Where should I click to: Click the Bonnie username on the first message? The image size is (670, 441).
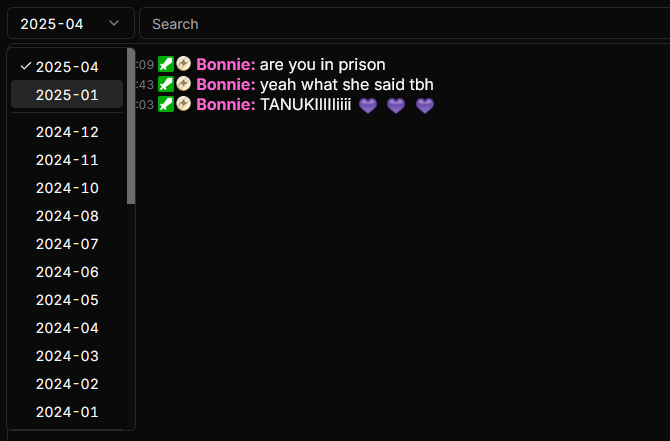click(x=226, y=65)
